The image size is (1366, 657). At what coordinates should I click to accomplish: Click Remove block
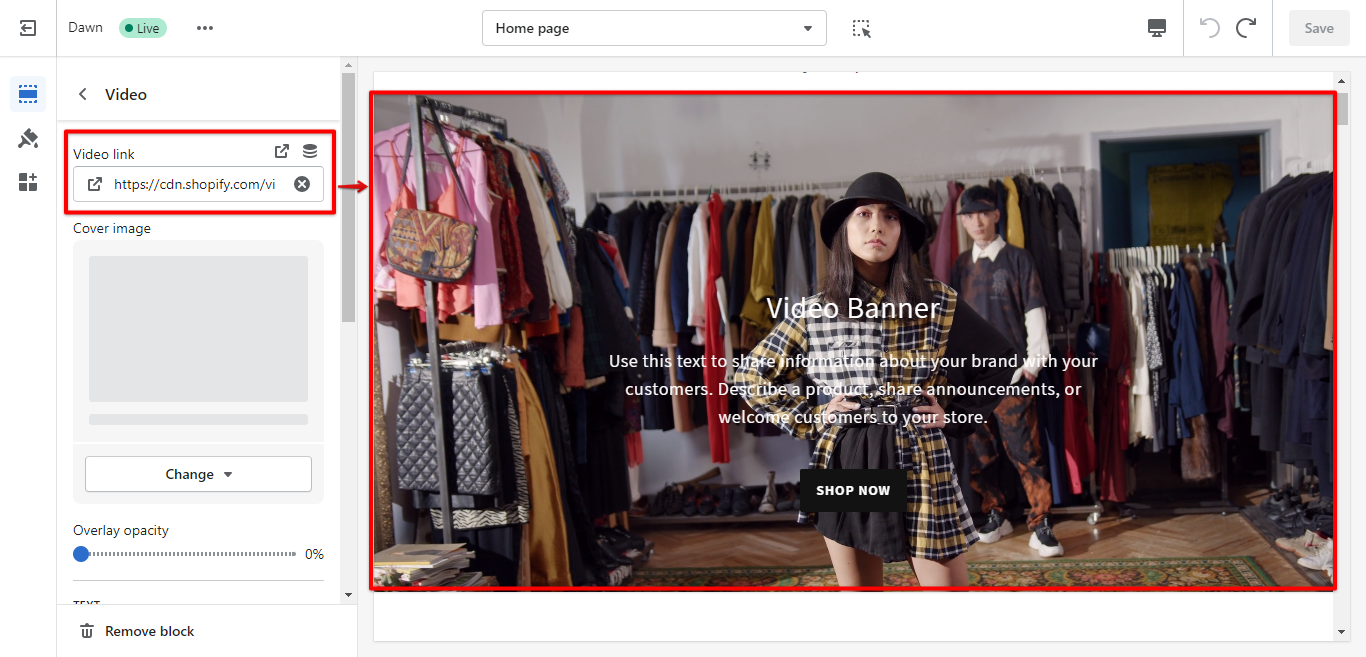click(138, 631)
